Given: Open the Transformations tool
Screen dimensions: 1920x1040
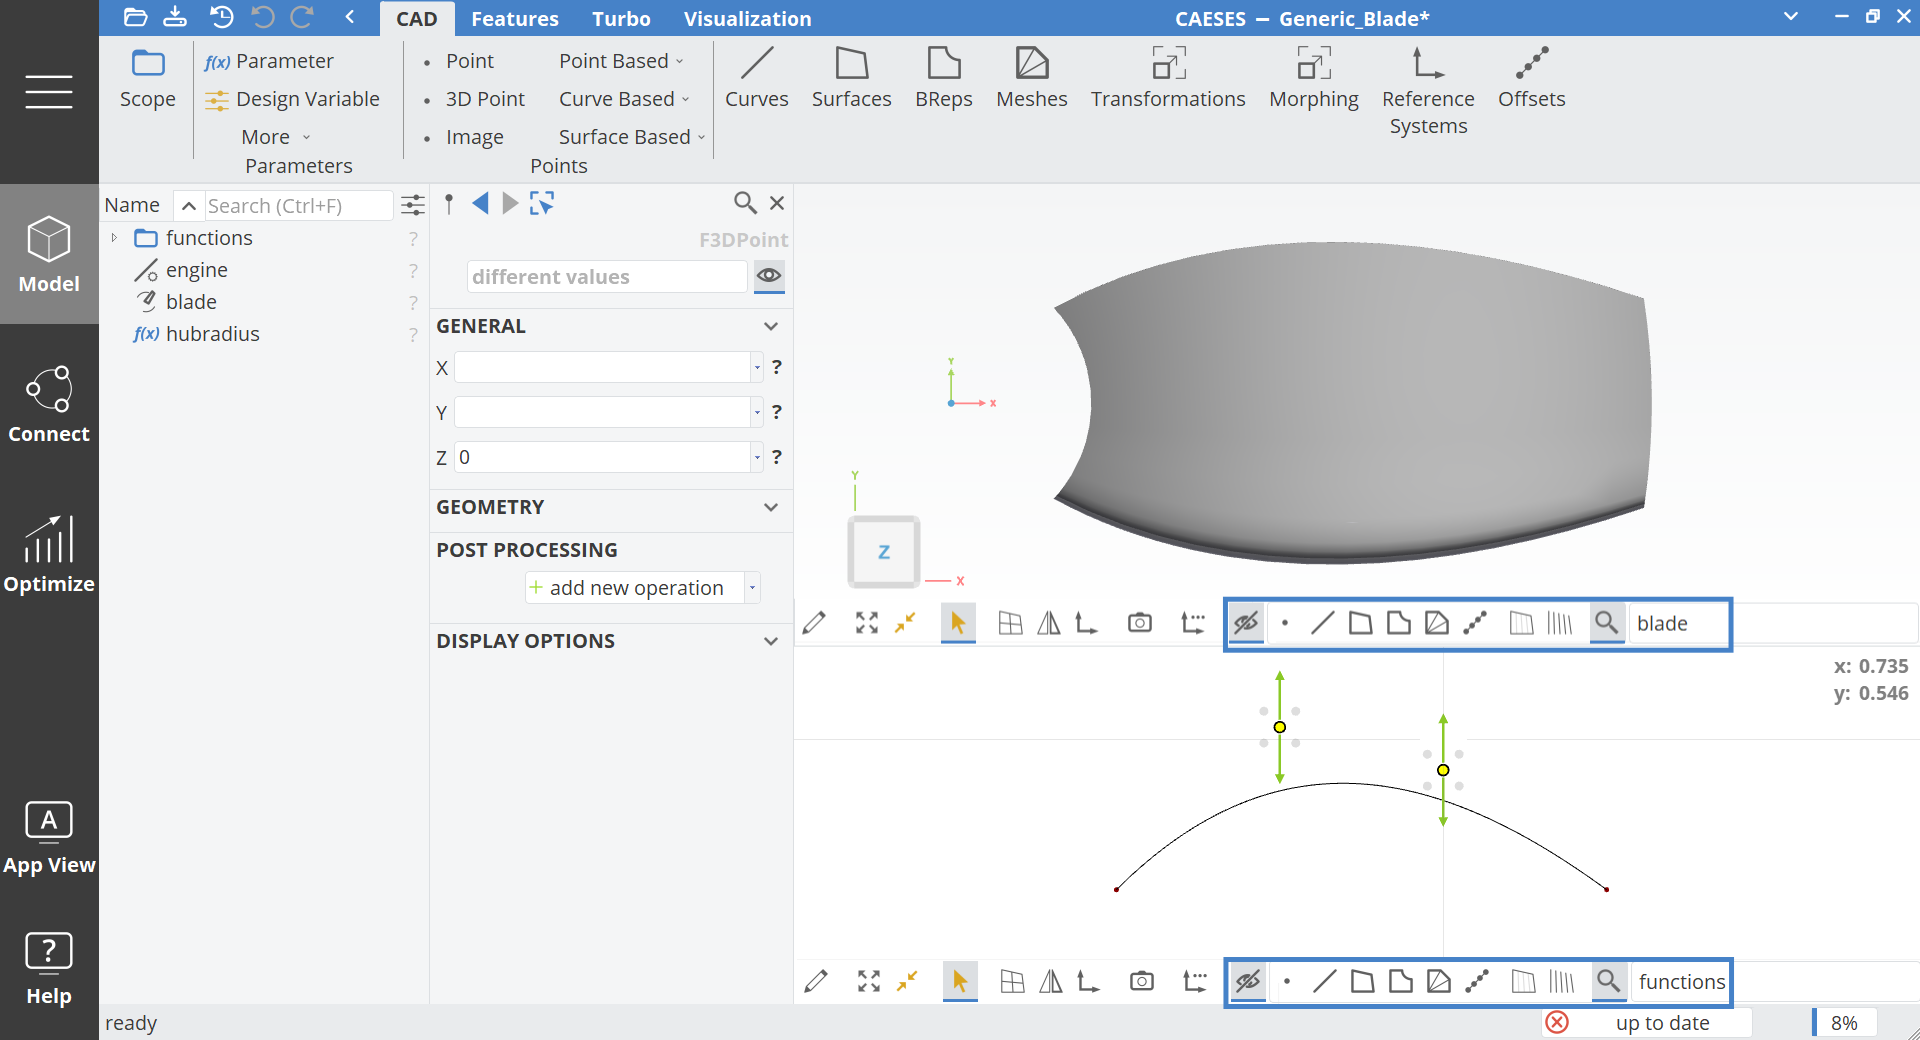Looking at the screenshot, I should [1167, 77].
